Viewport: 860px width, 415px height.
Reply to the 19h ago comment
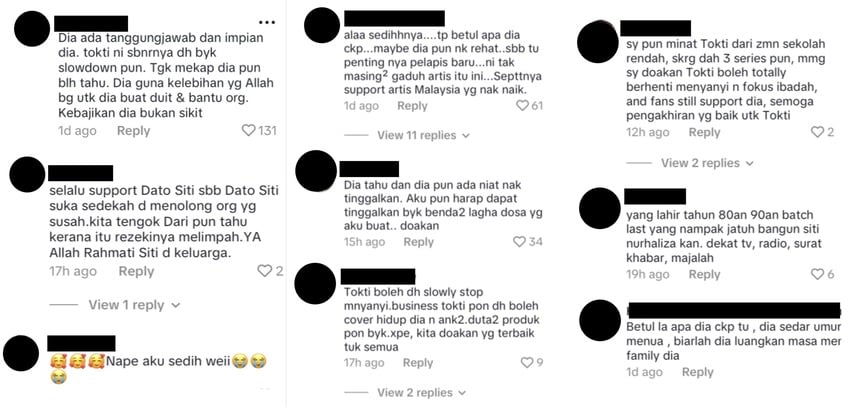tap(704, 274)
